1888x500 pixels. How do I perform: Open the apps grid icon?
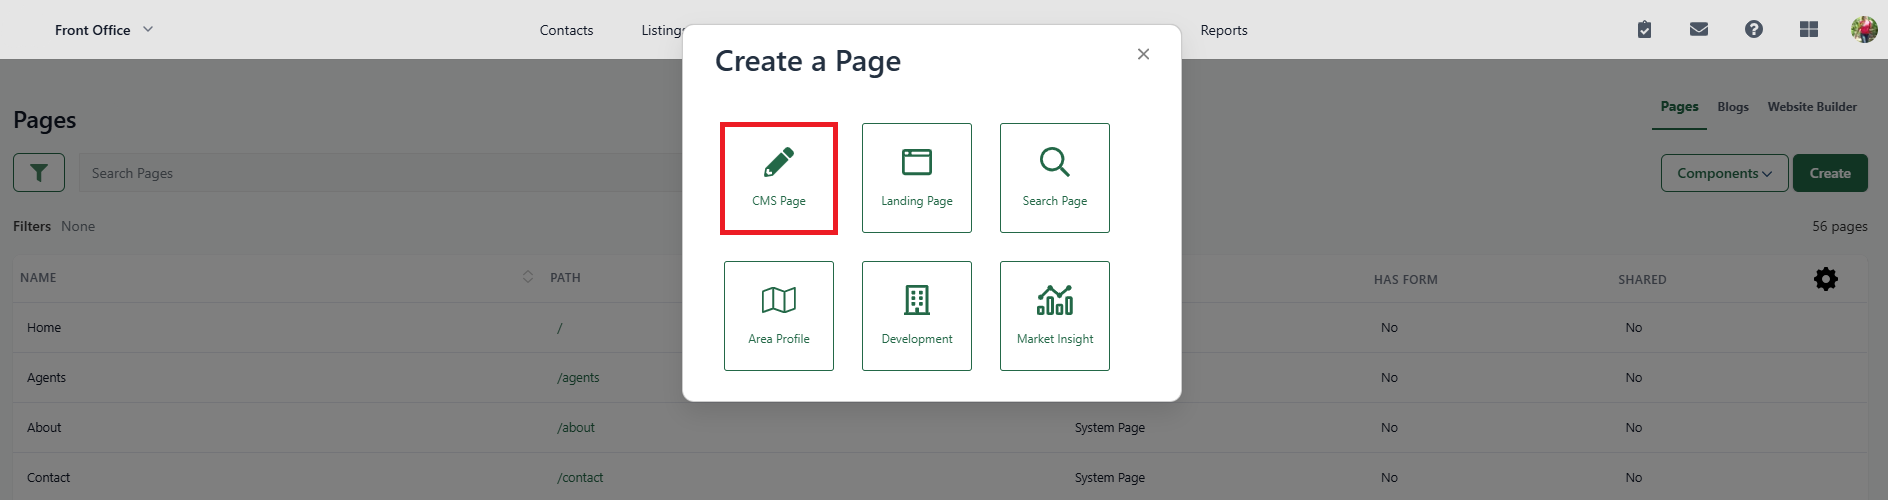click(1809, 30)
